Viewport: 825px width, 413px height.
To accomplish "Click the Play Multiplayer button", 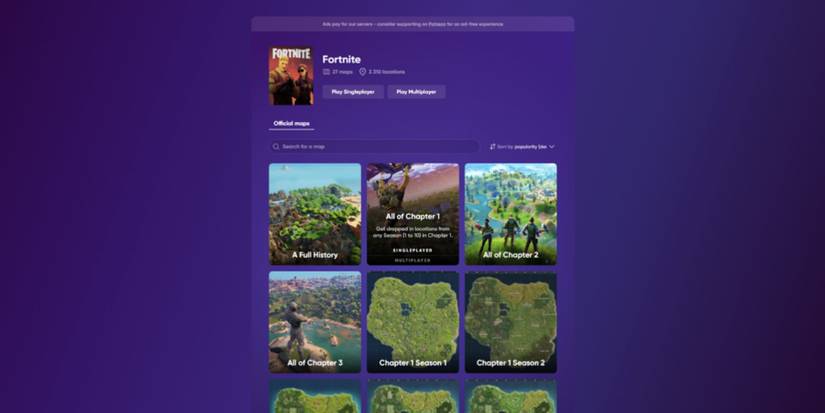I will click(416, 92).
